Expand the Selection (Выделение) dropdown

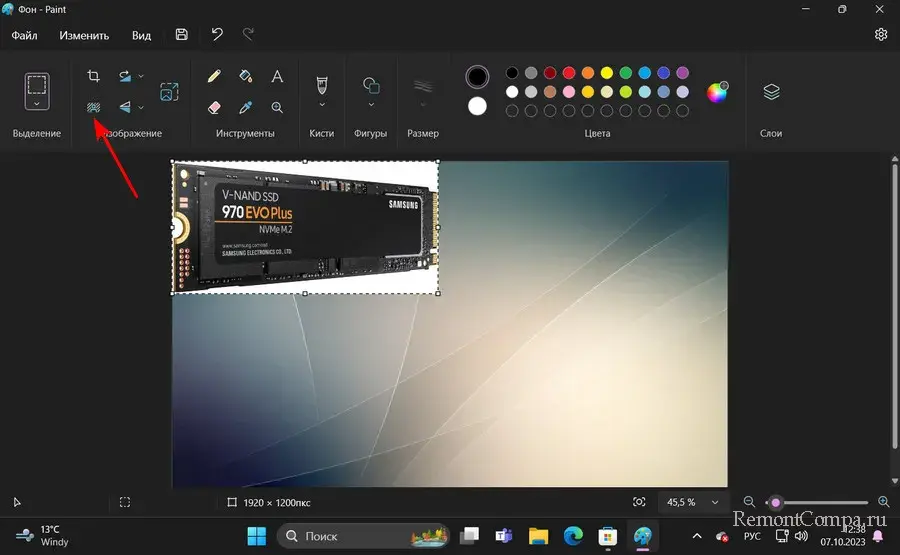37,103
